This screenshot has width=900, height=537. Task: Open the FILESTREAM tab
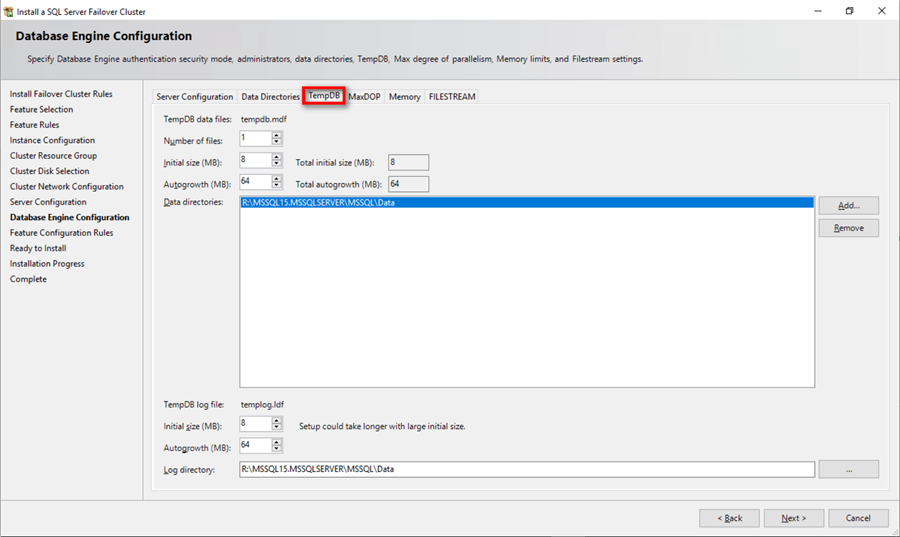(x=452, y=96)
